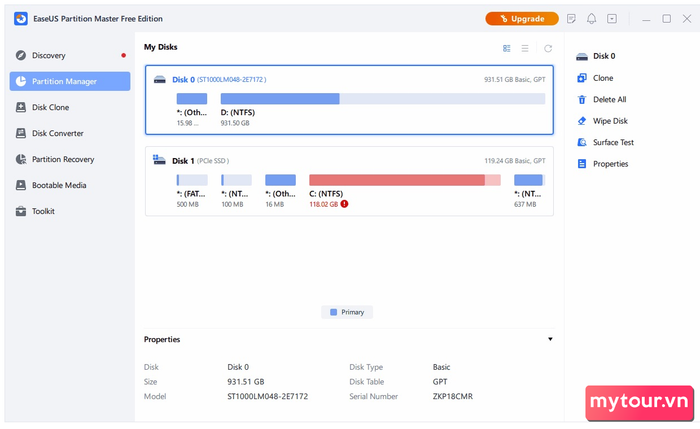Click the Disk 0 drive icon in right panel
Image resolution: width=700 pixels, height=429 pixels.
[582, 56]
